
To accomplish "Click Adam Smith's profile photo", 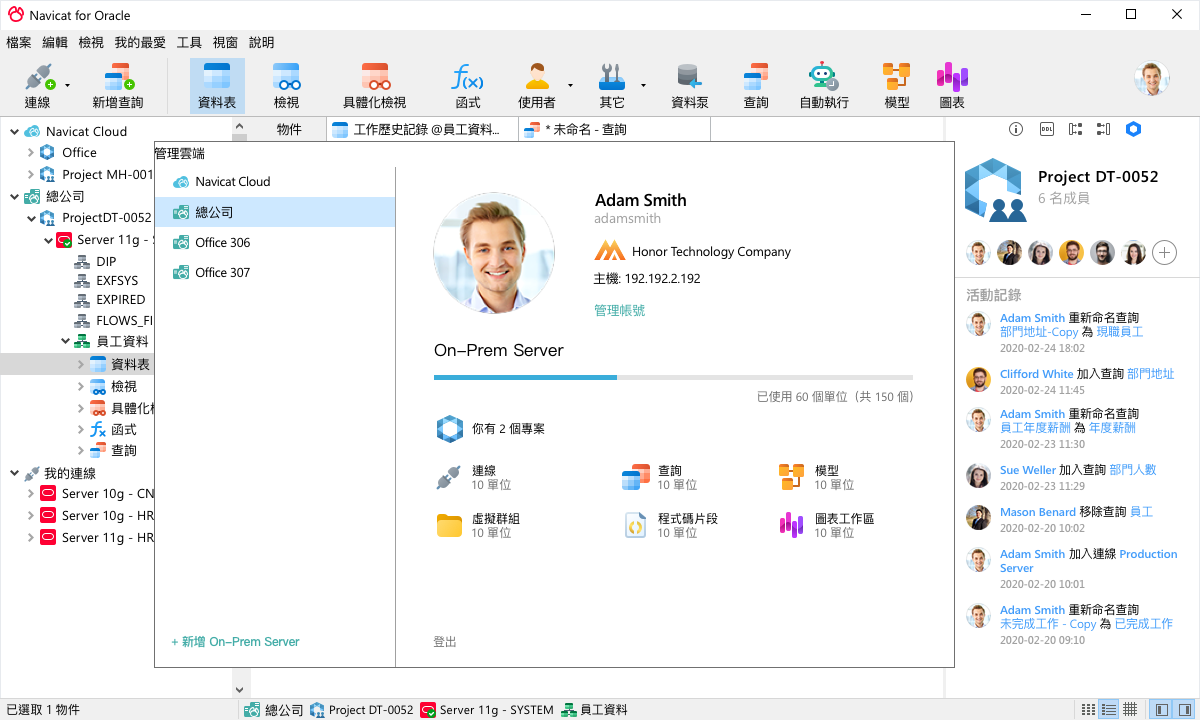I will click(x=494, y=254).
